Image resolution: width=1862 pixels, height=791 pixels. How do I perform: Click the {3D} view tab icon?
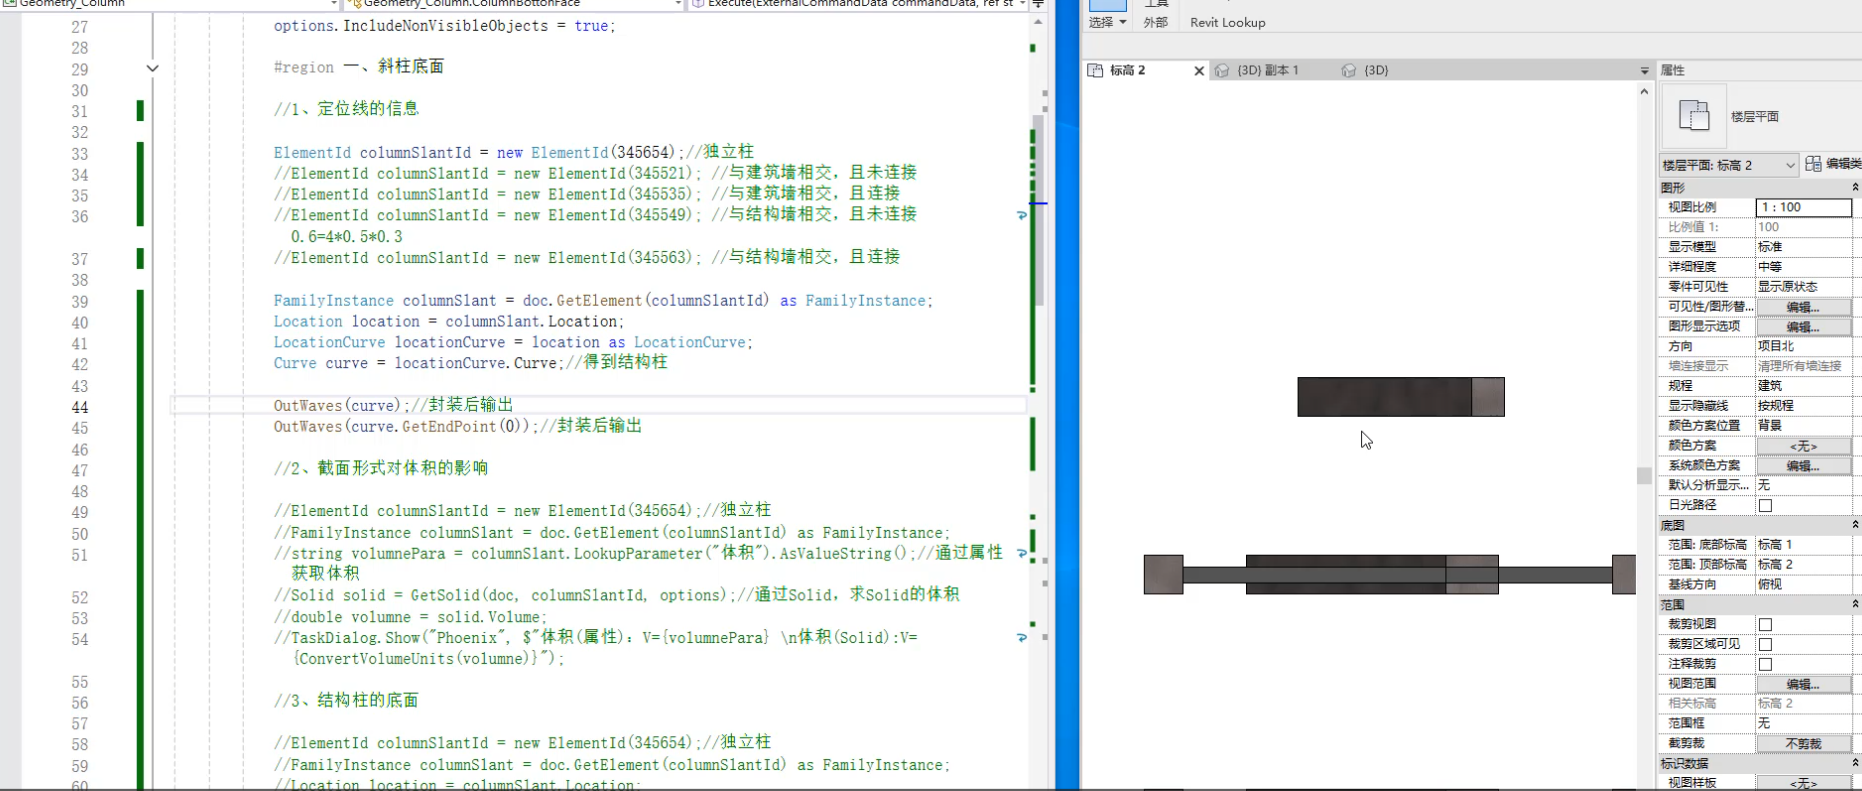1348,70
